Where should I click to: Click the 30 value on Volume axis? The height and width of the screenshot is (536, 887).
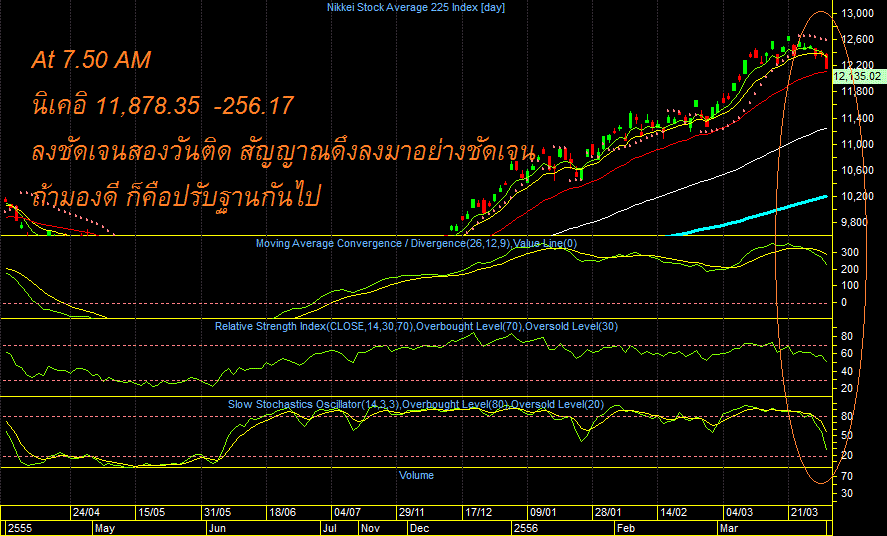[847, 494]
